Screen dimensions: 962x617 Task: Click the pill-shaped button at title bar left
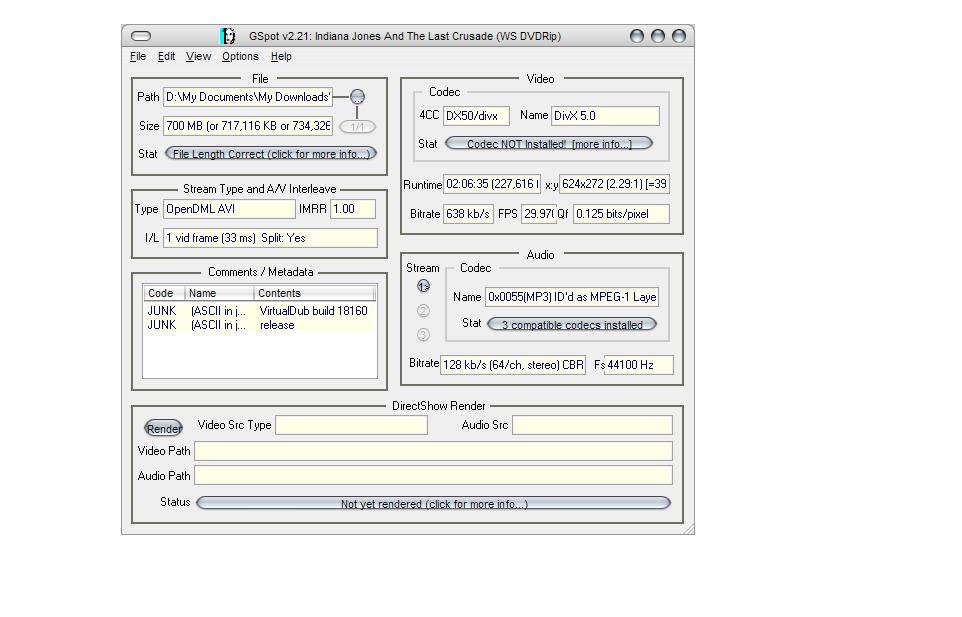click(x=141, y=36)
